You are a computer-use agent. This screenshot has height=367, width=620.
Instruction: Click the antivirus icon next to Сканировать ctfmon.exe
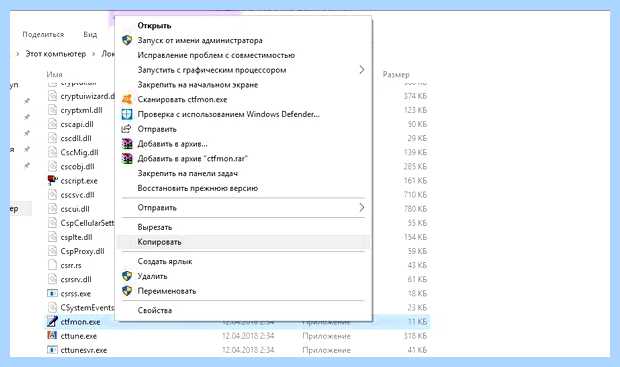[x=127, y=99]
